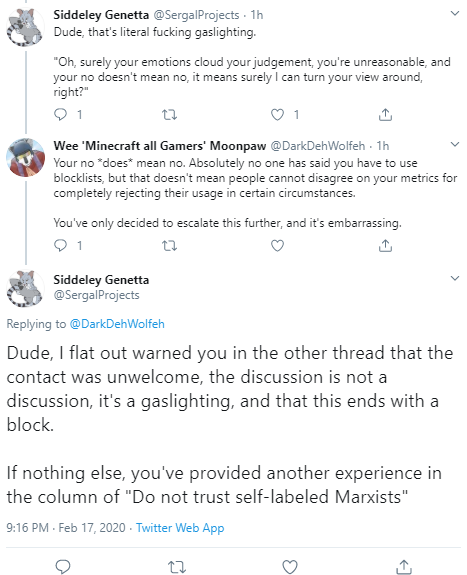Open the Siddeley Genetta avatar on main tweet
Viewport: 467px width, 575px height.
26,289
